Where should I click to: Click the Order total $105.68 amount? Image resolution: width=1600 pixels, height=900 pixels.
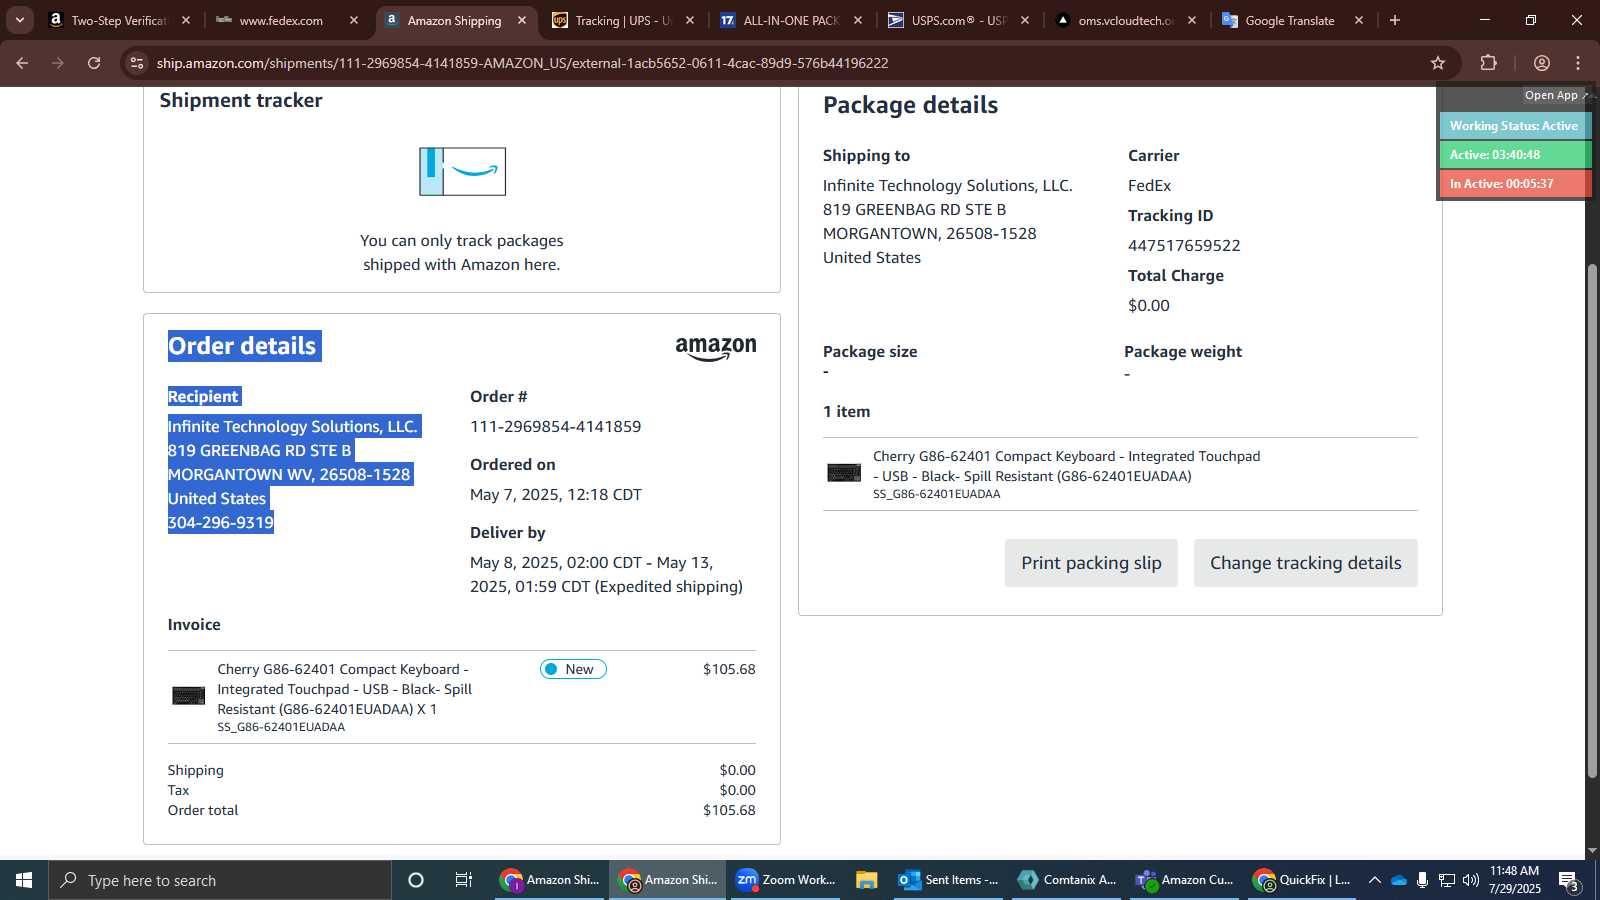729,810
